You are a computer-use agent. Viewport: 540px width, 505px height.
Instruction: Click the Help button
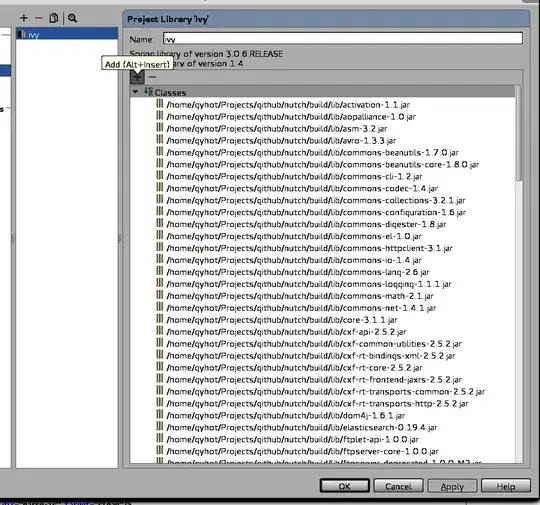coord(506,486)
